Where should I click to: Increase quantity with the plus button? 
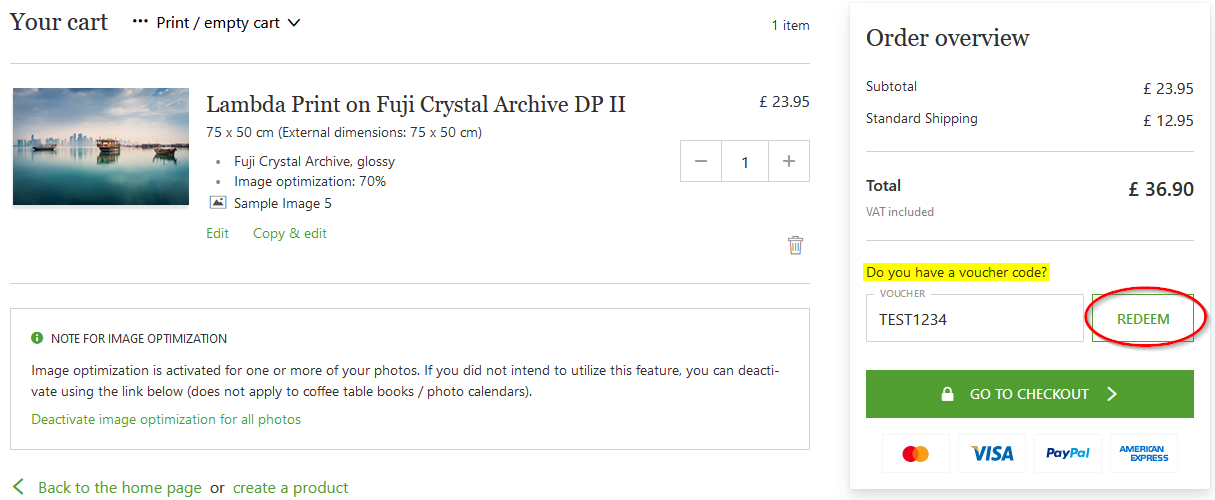(x=789, y=161)
